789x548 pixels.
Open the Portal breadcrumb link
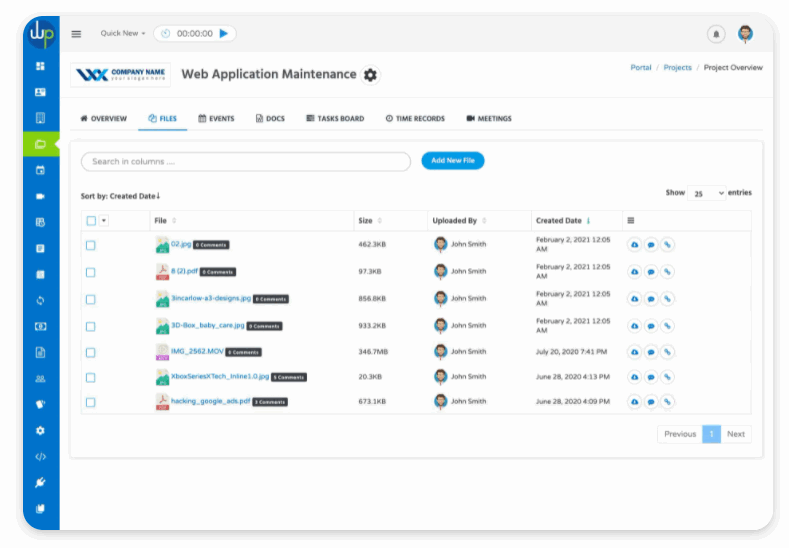coord(641,67)
